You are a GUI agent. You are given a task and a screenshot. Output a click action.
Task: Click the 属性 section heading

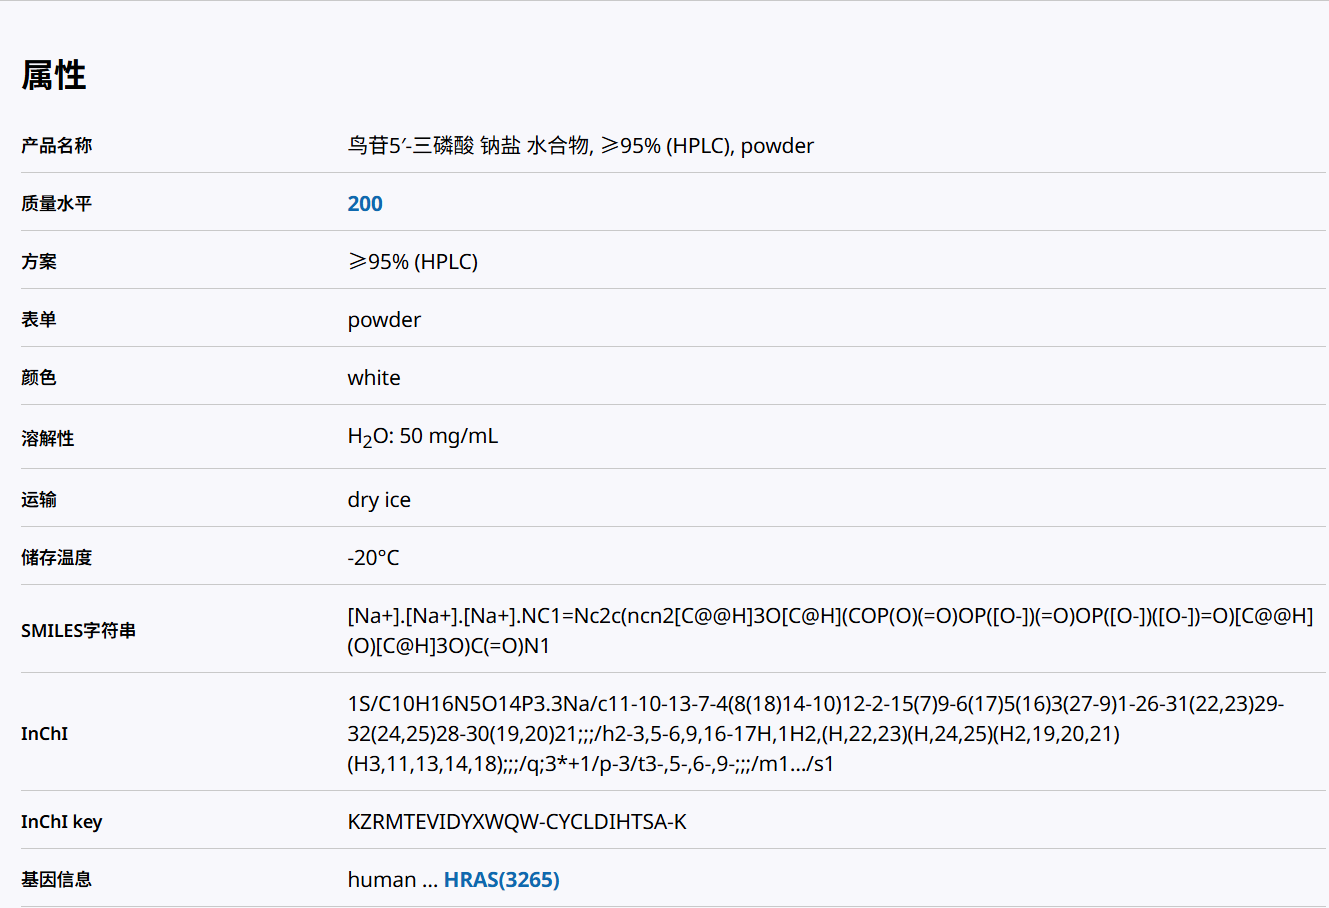click(54, 75)
